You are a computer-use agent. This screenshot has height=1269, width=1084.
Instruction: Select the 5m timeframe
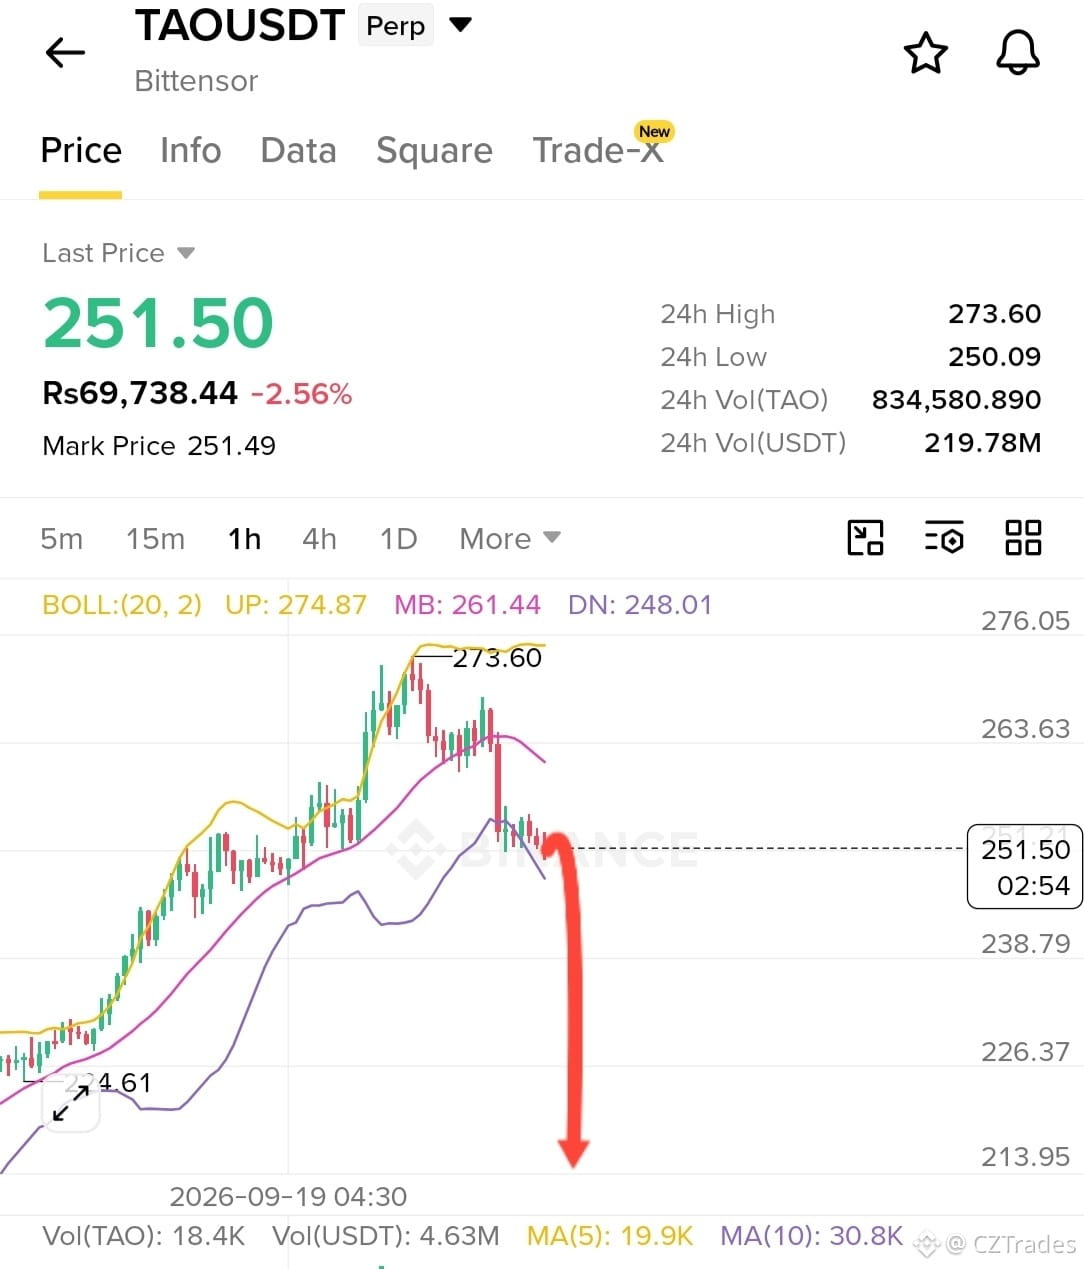click(x=62, y=539)
